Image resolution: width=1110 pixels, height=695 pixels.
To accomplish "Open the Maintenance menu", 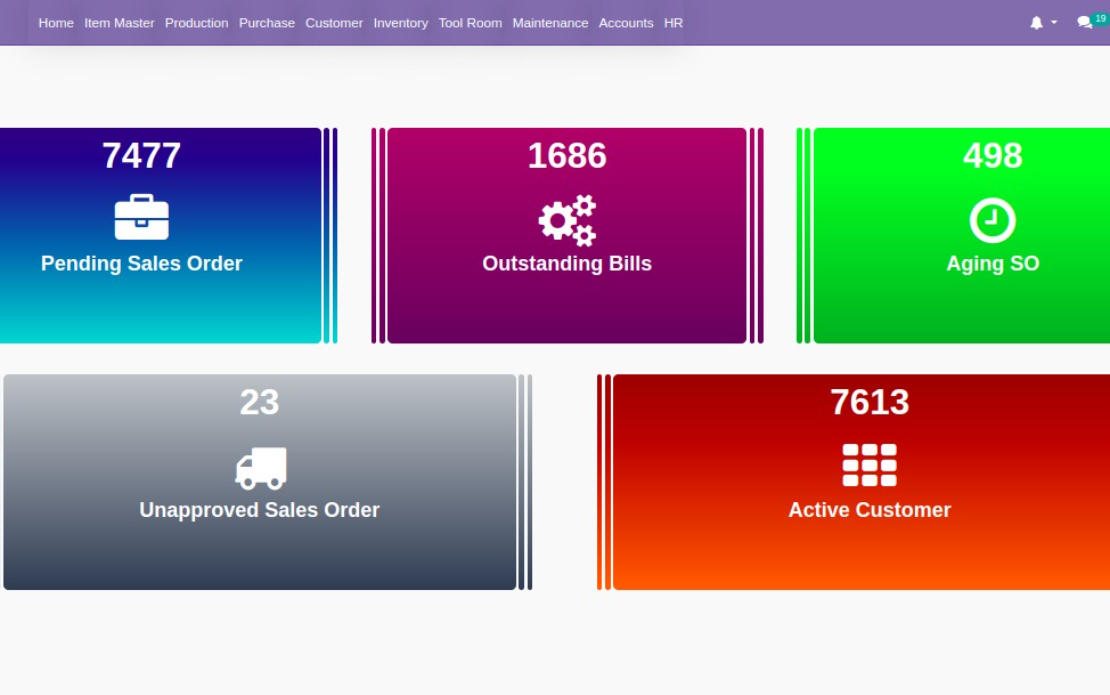I will pyautogui.click(x=550, y=23).
